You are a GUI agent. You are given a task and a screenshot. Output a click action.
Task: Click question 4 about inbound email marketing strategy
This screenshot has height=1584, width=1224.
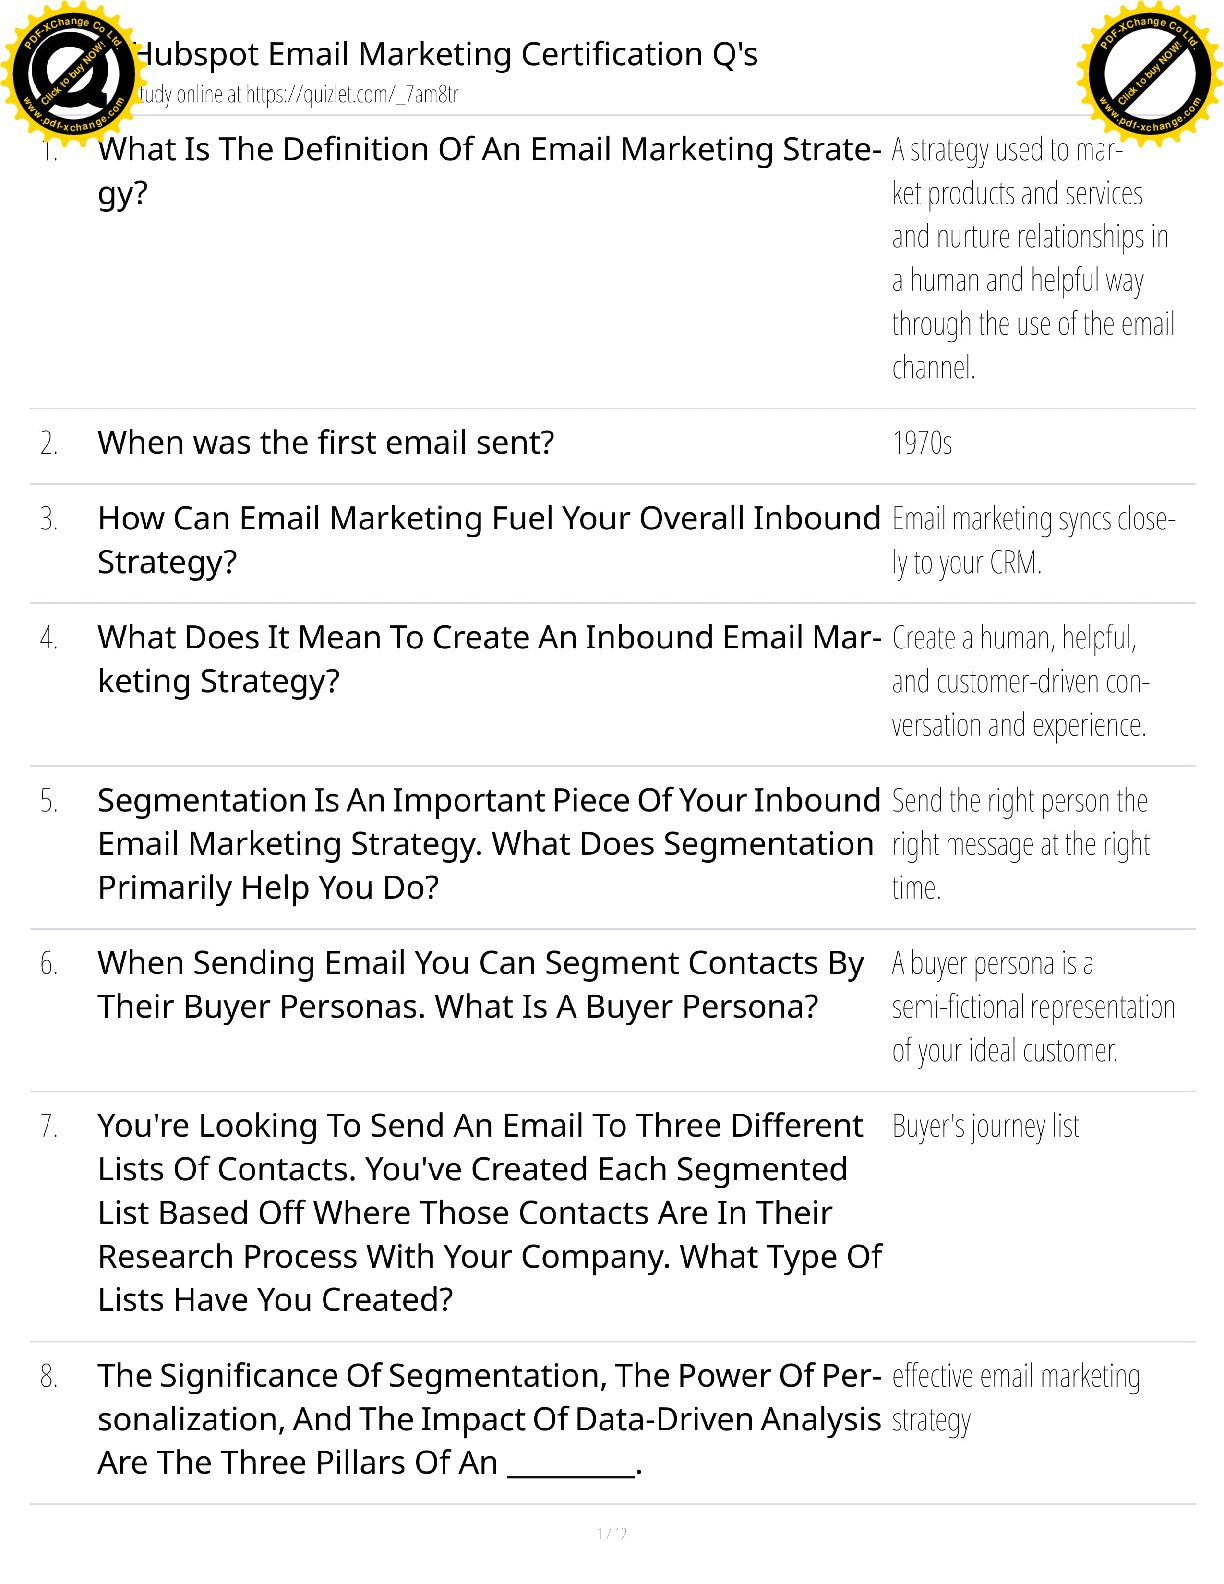488,659
